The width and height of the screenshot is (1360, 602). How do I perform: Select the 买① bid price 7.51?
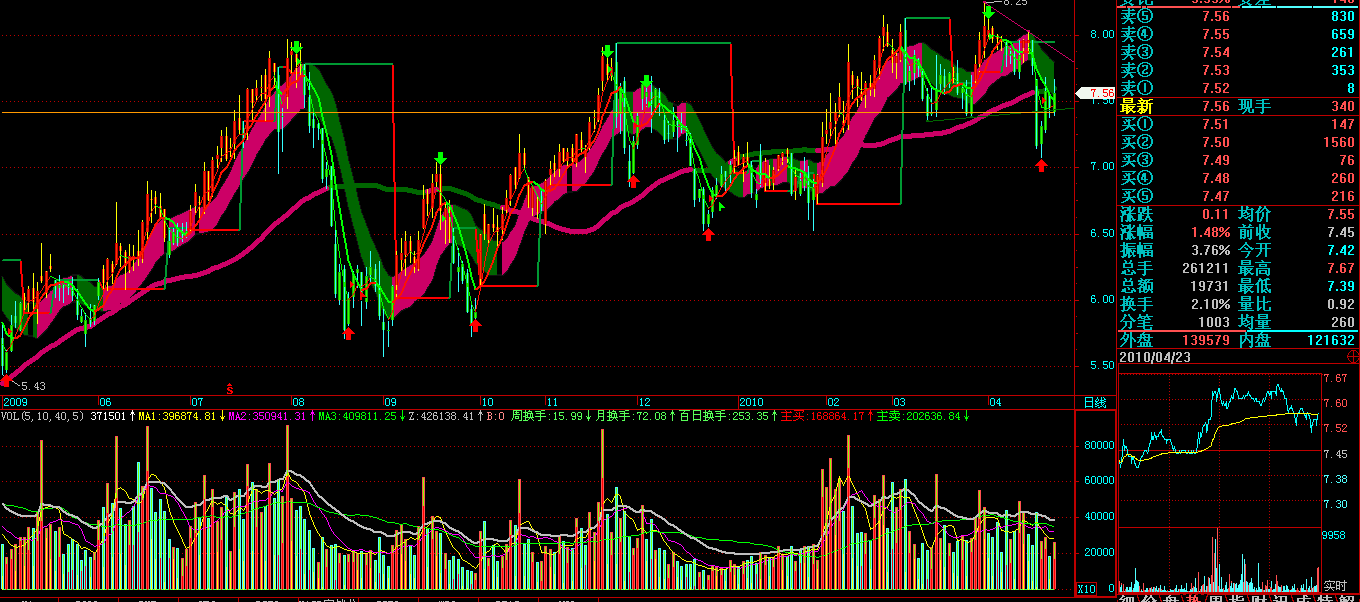1216,124
